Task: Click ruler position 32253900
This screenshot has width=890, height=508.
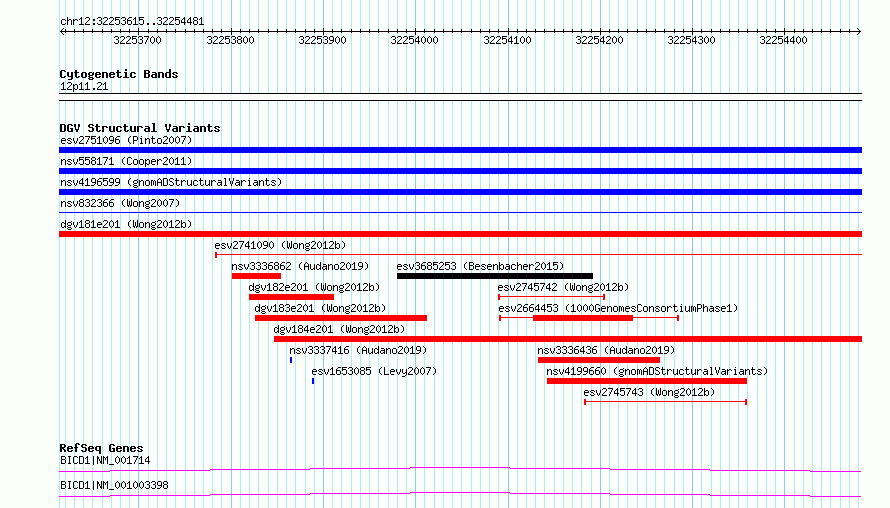Action: pyautogui.click(x=322, y=40)
